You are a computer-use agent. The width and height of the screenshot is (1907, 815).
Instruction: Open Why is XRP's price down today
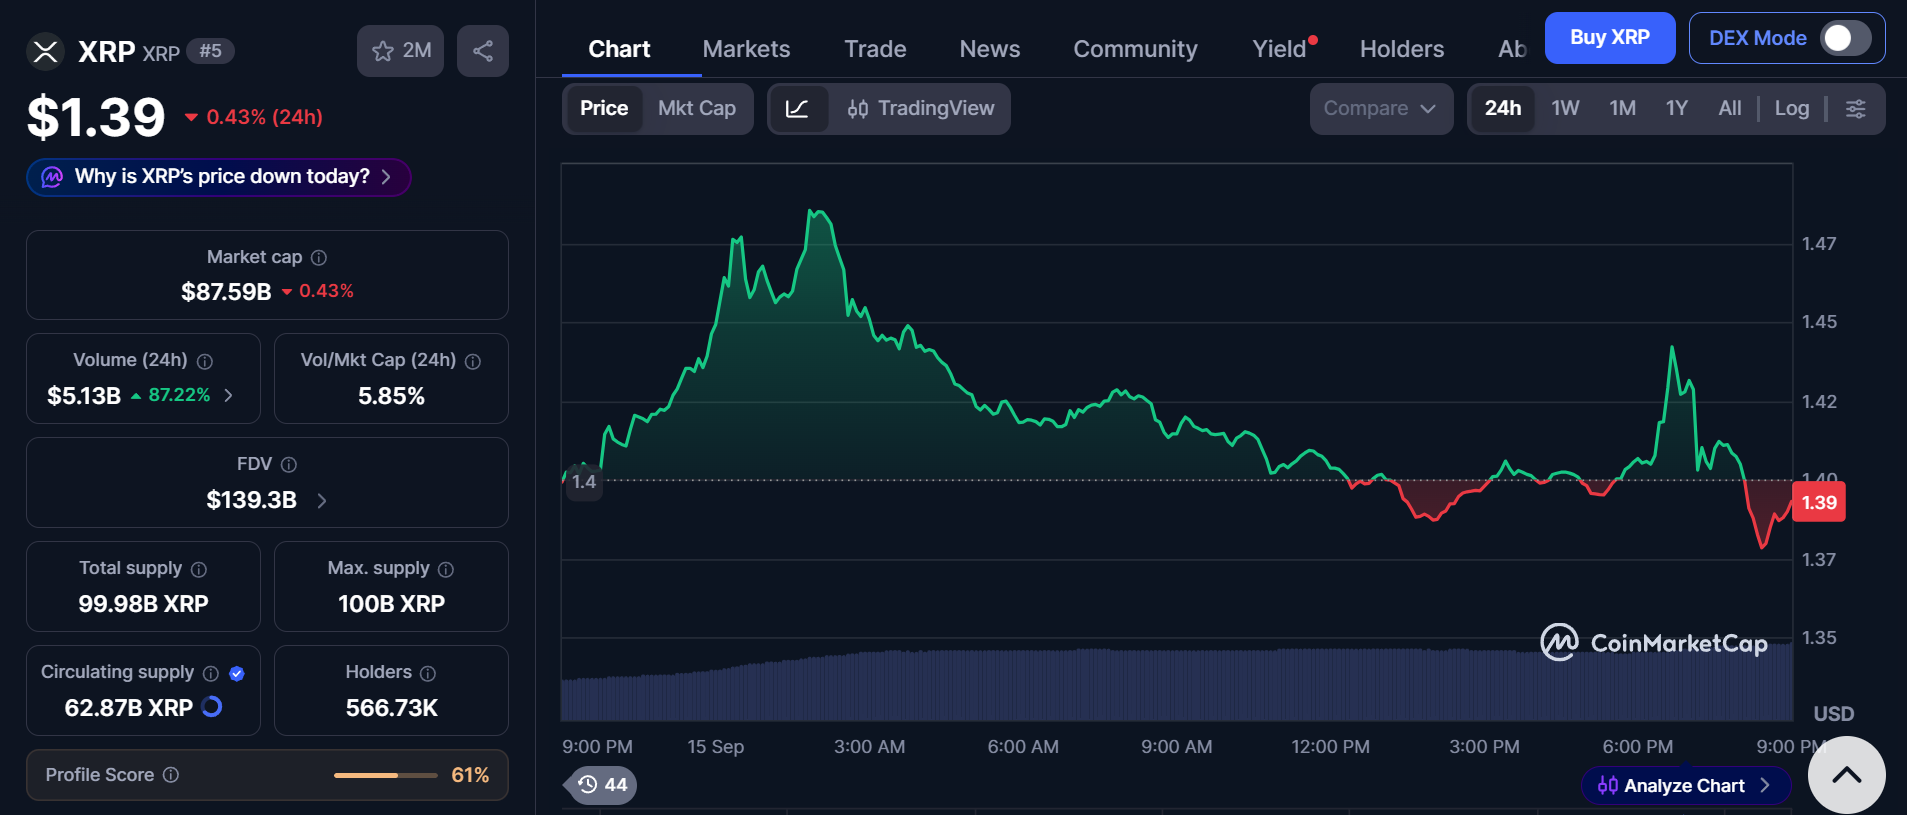[x=219, y=177]
